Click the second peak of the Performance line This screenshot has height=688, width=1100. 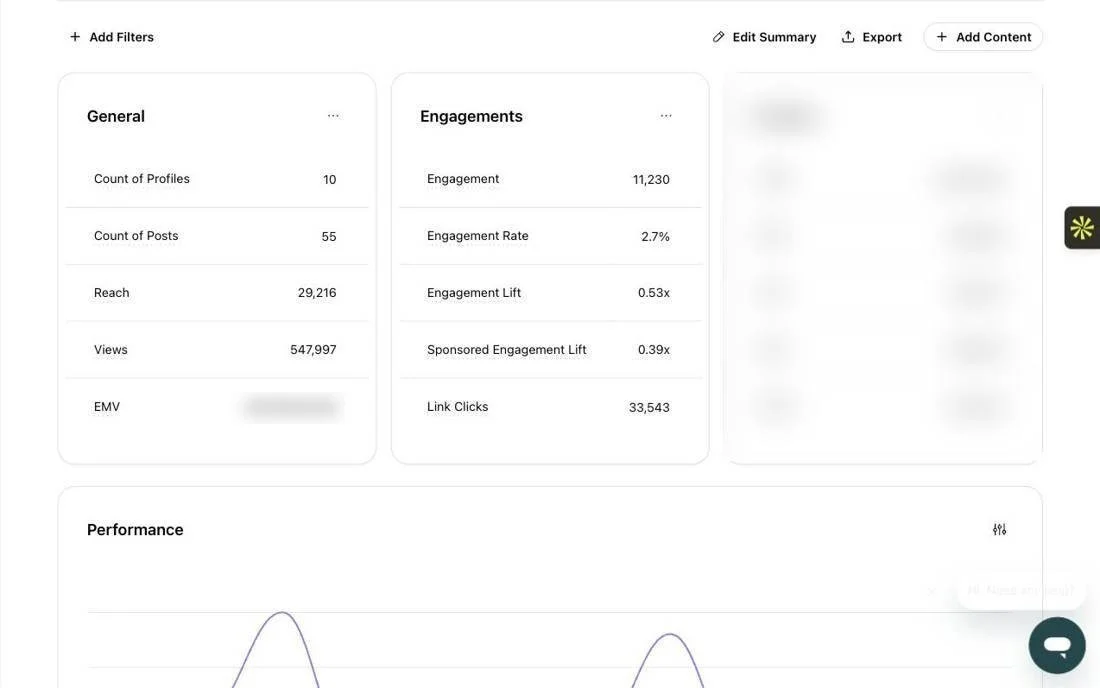tap(670, 635)
